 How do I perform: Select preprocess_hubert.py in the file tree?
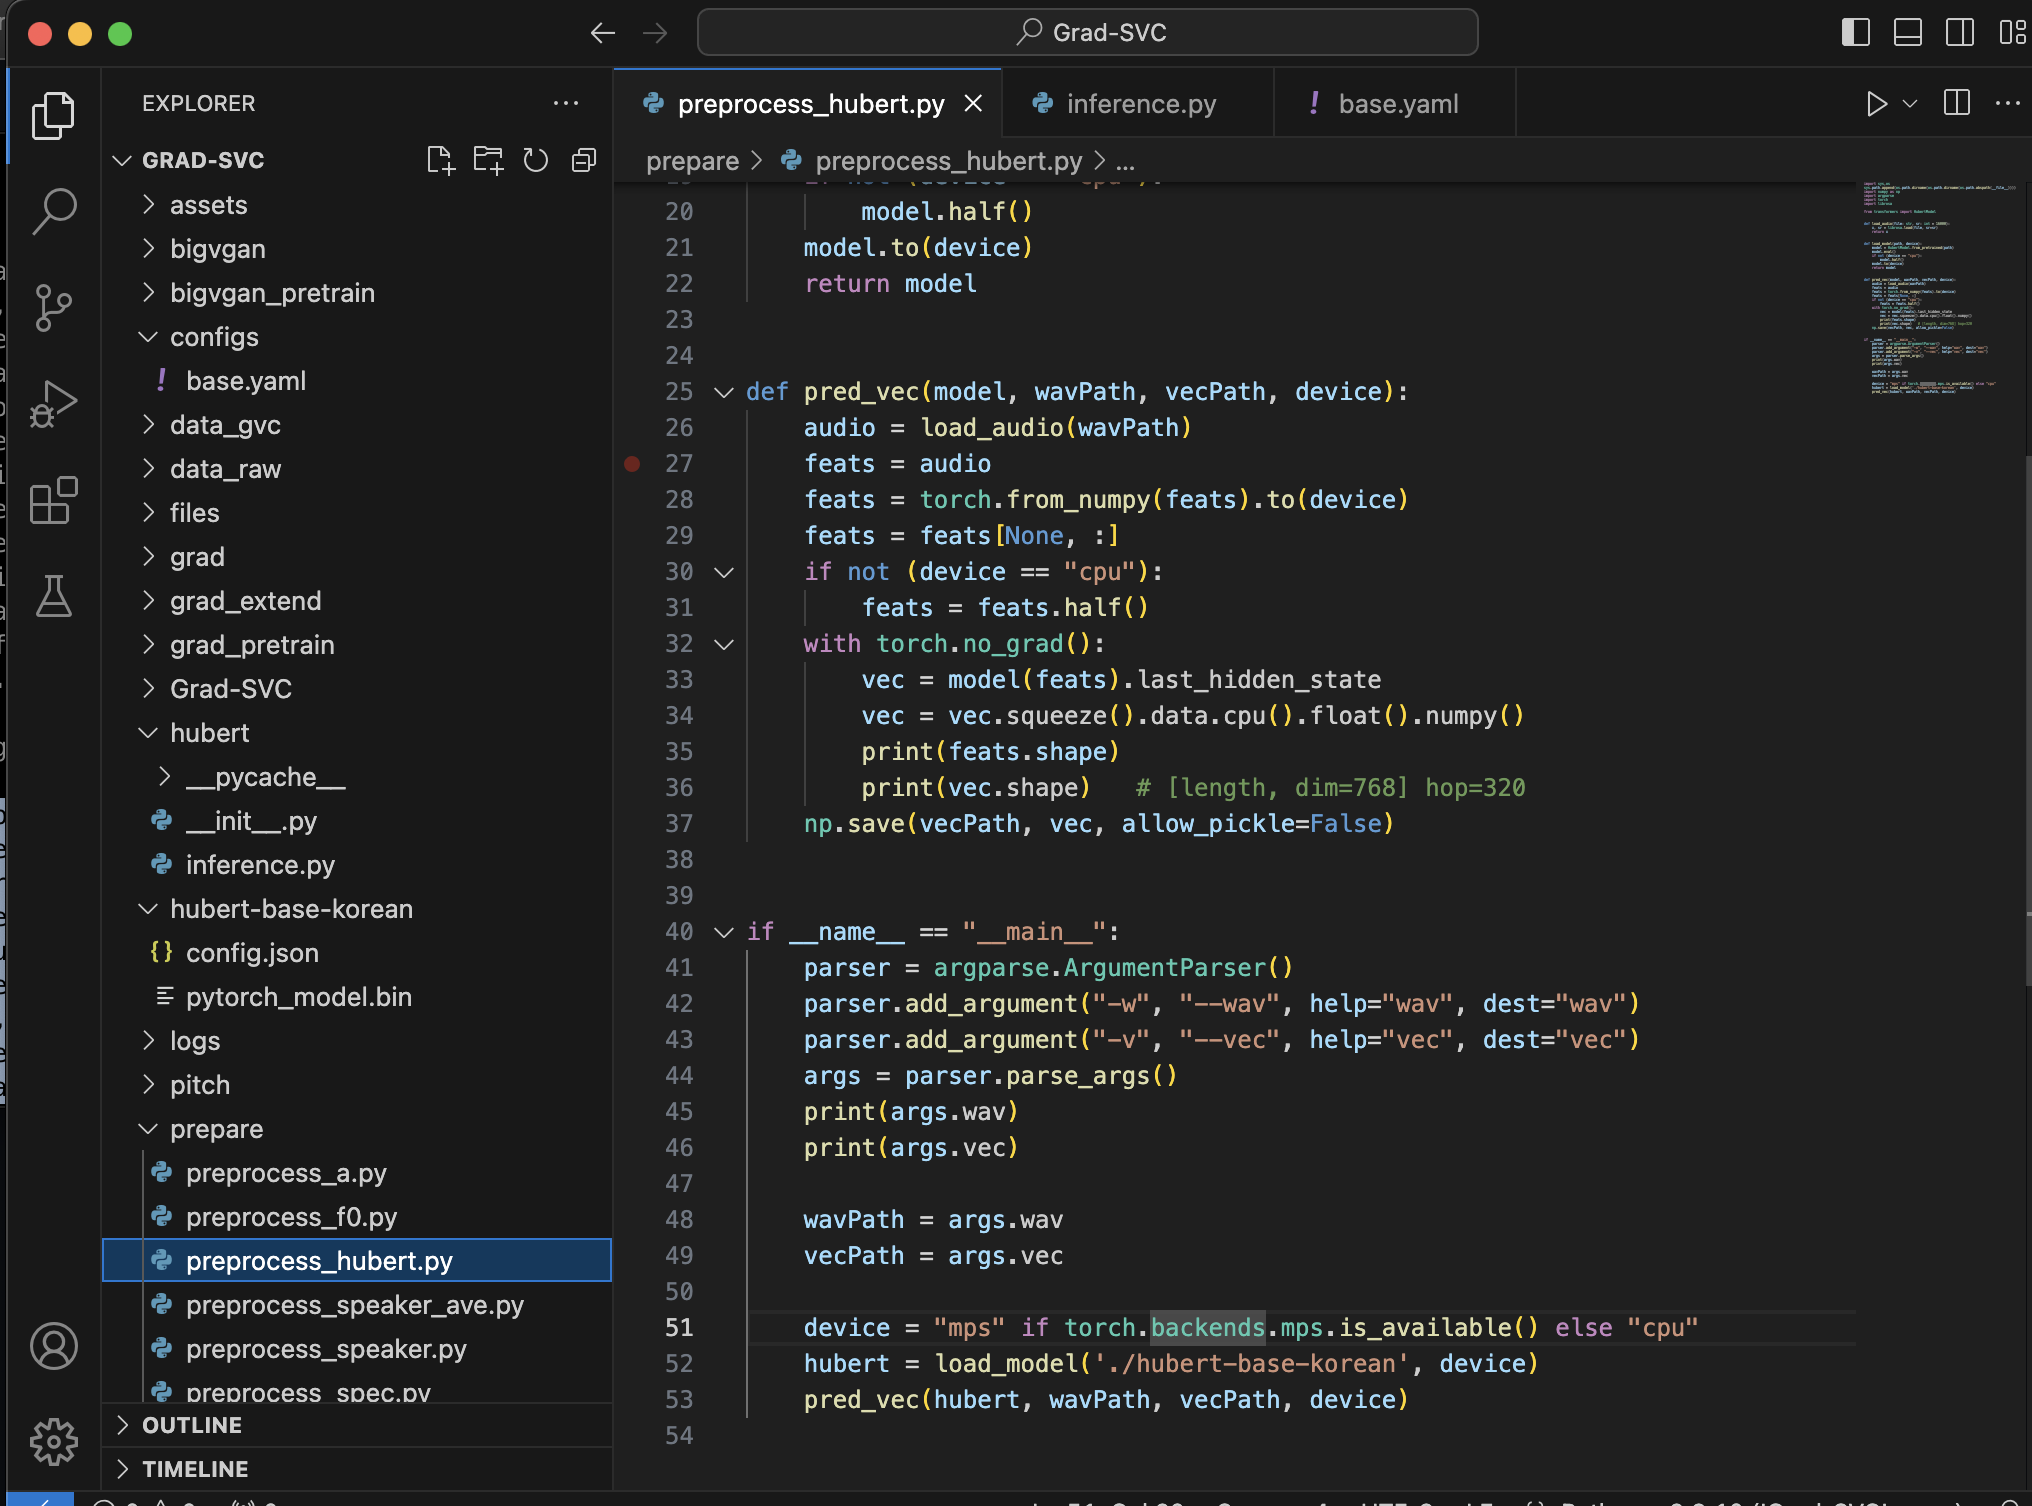[x=357, y=1261]
